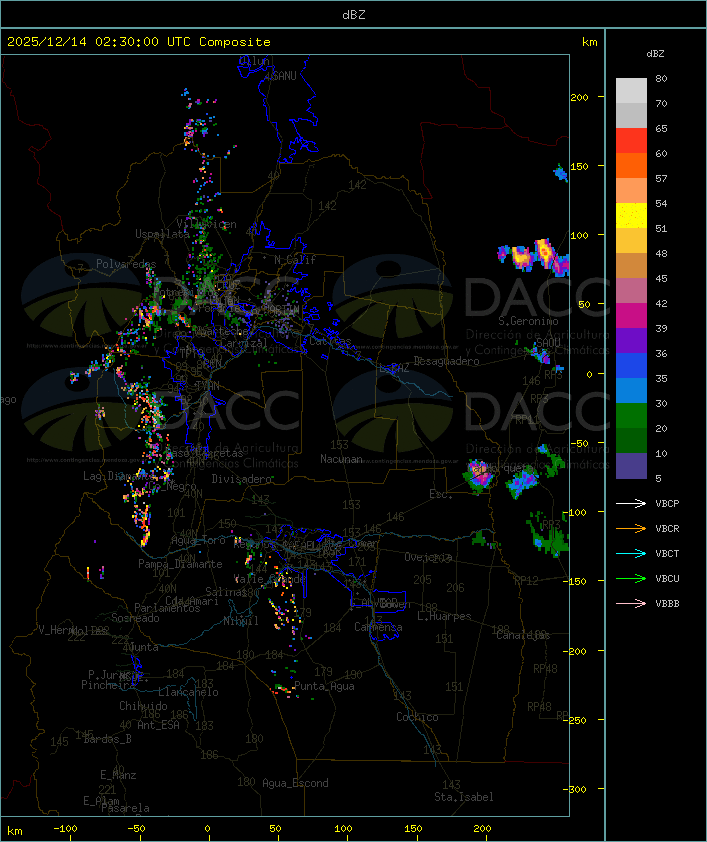Click the cyan VBCT arrow icon
Image resolution: width=707 pixels, height=842 pixels.
click(631, 554)
